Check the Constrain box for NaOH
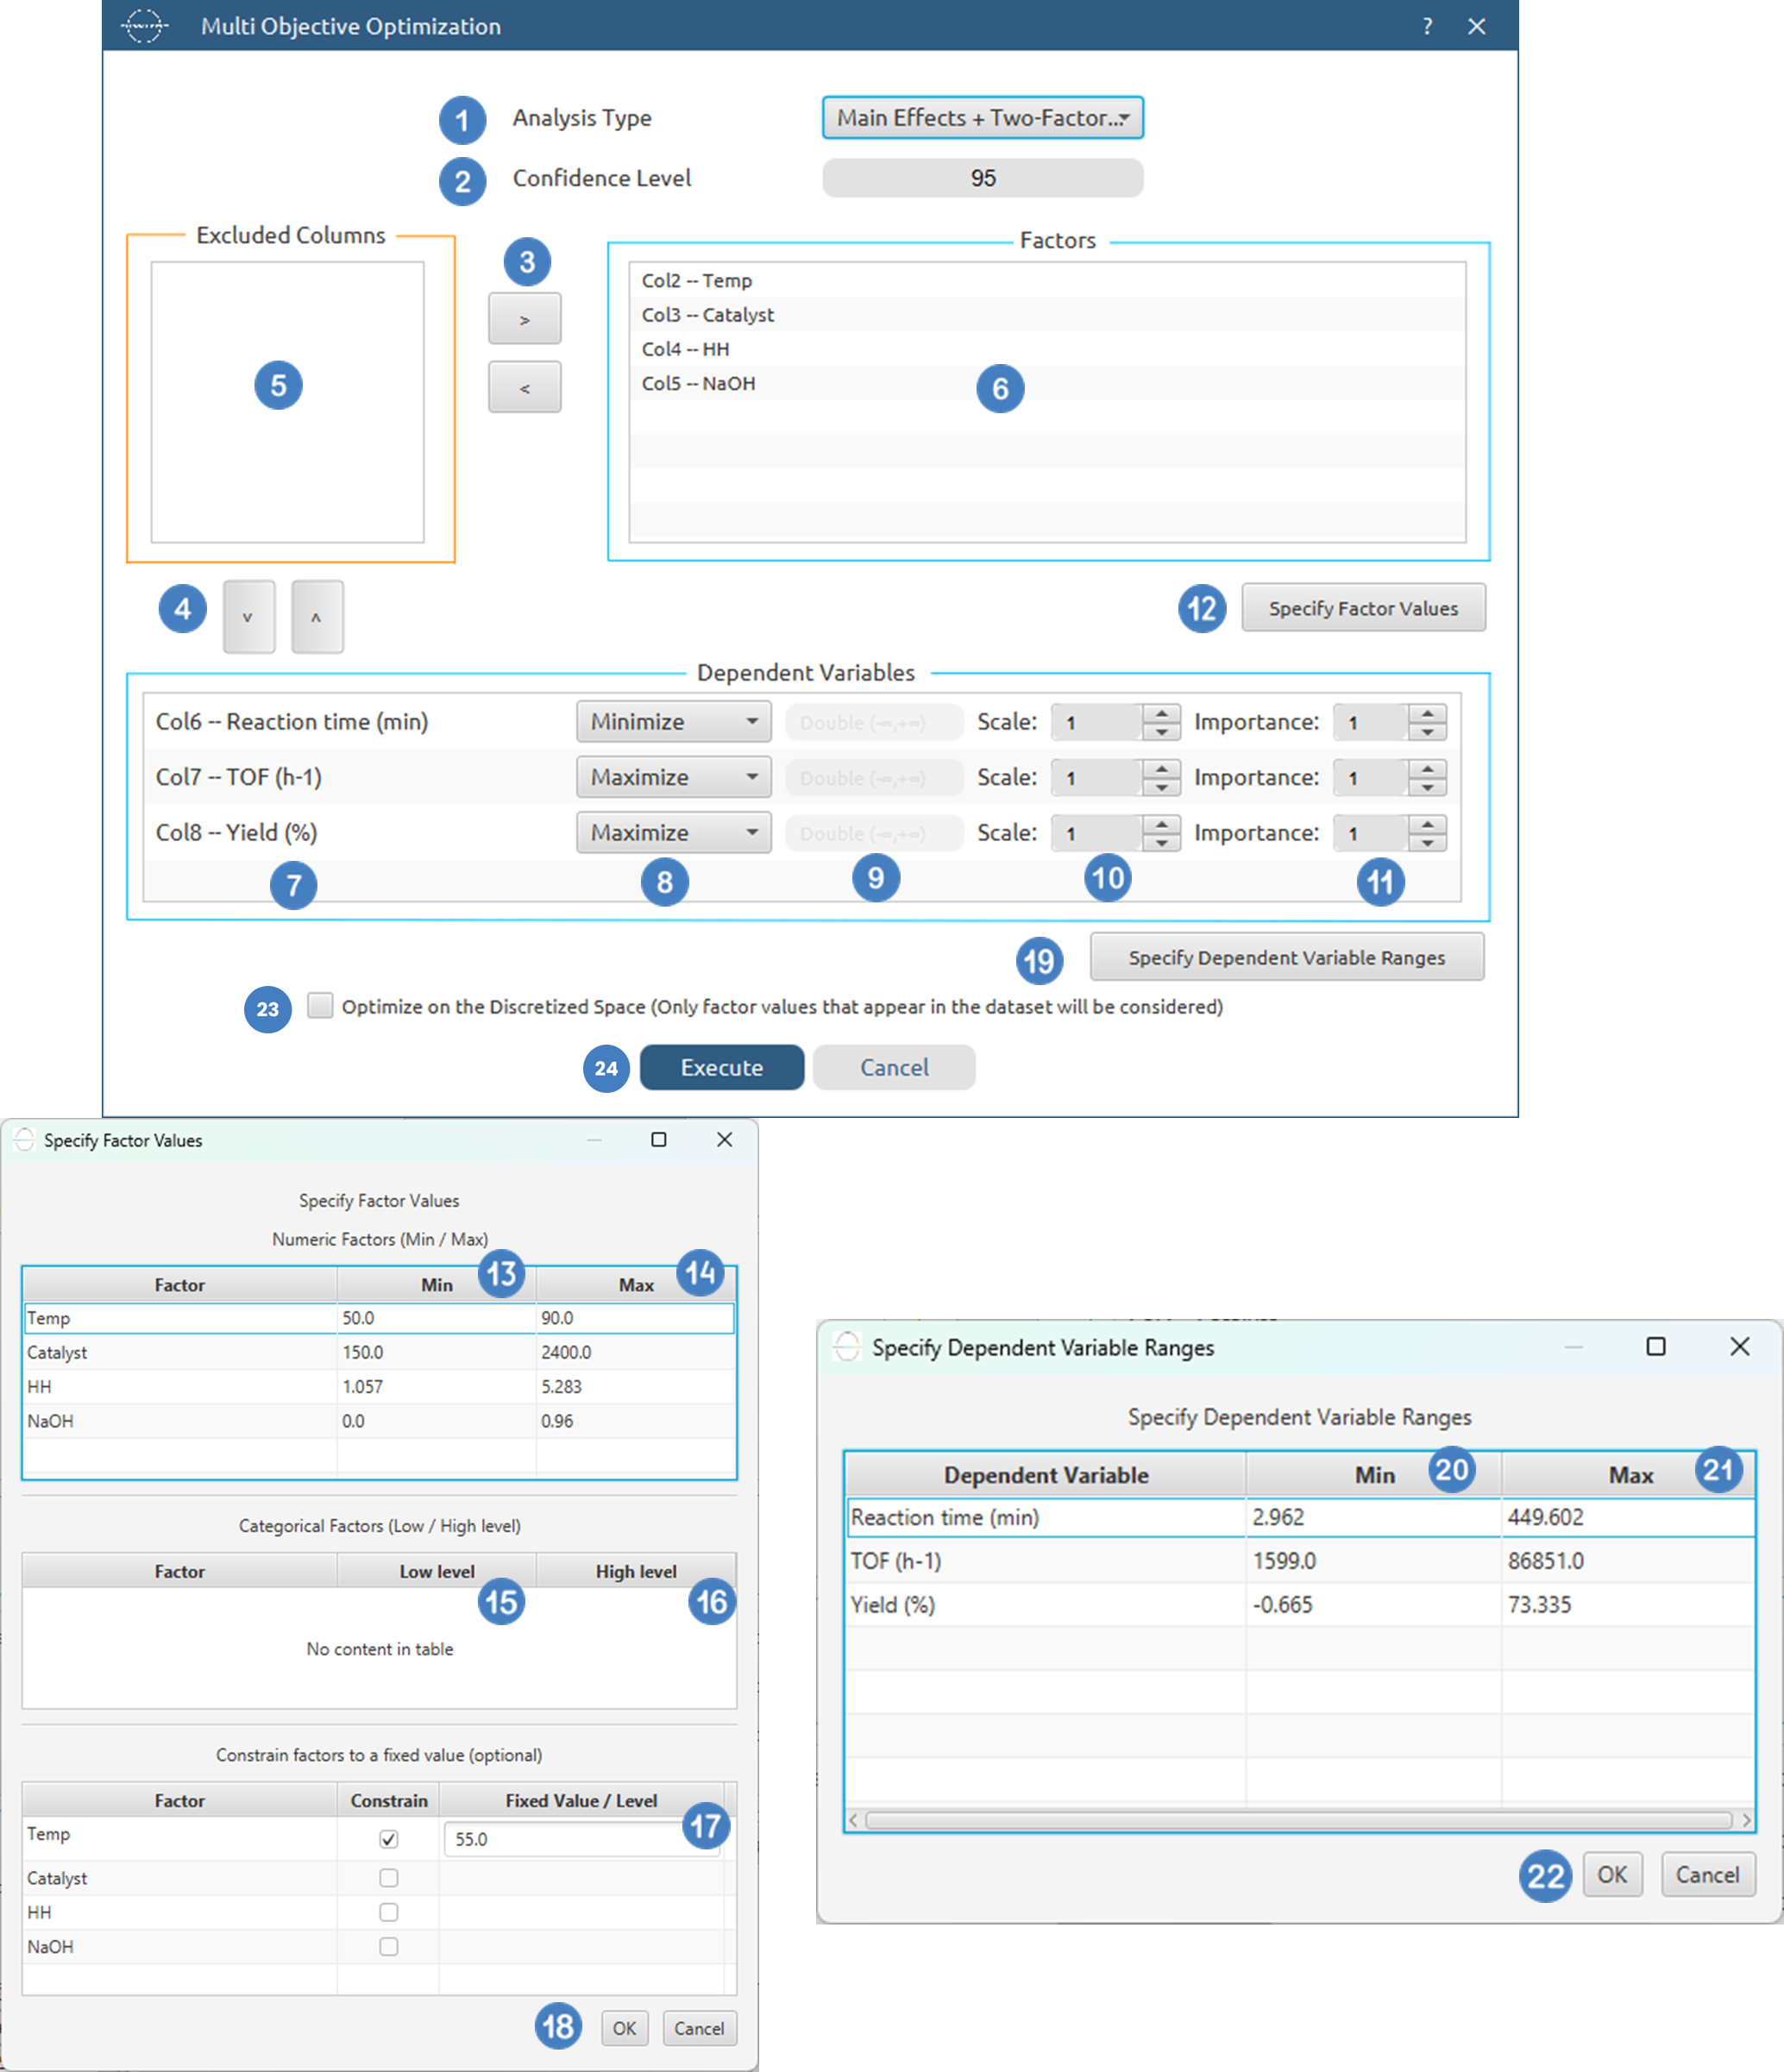This screenshot has width=1784, height=2072. tap(389, 1947)
